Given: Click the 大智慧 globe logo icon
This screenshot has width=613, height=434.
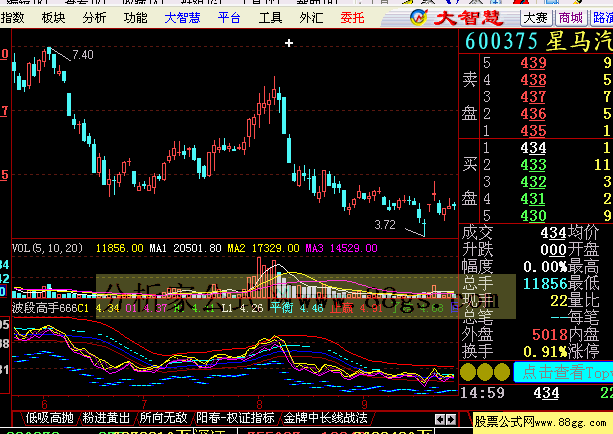Looking at the screenshot, I should point(419,17).
